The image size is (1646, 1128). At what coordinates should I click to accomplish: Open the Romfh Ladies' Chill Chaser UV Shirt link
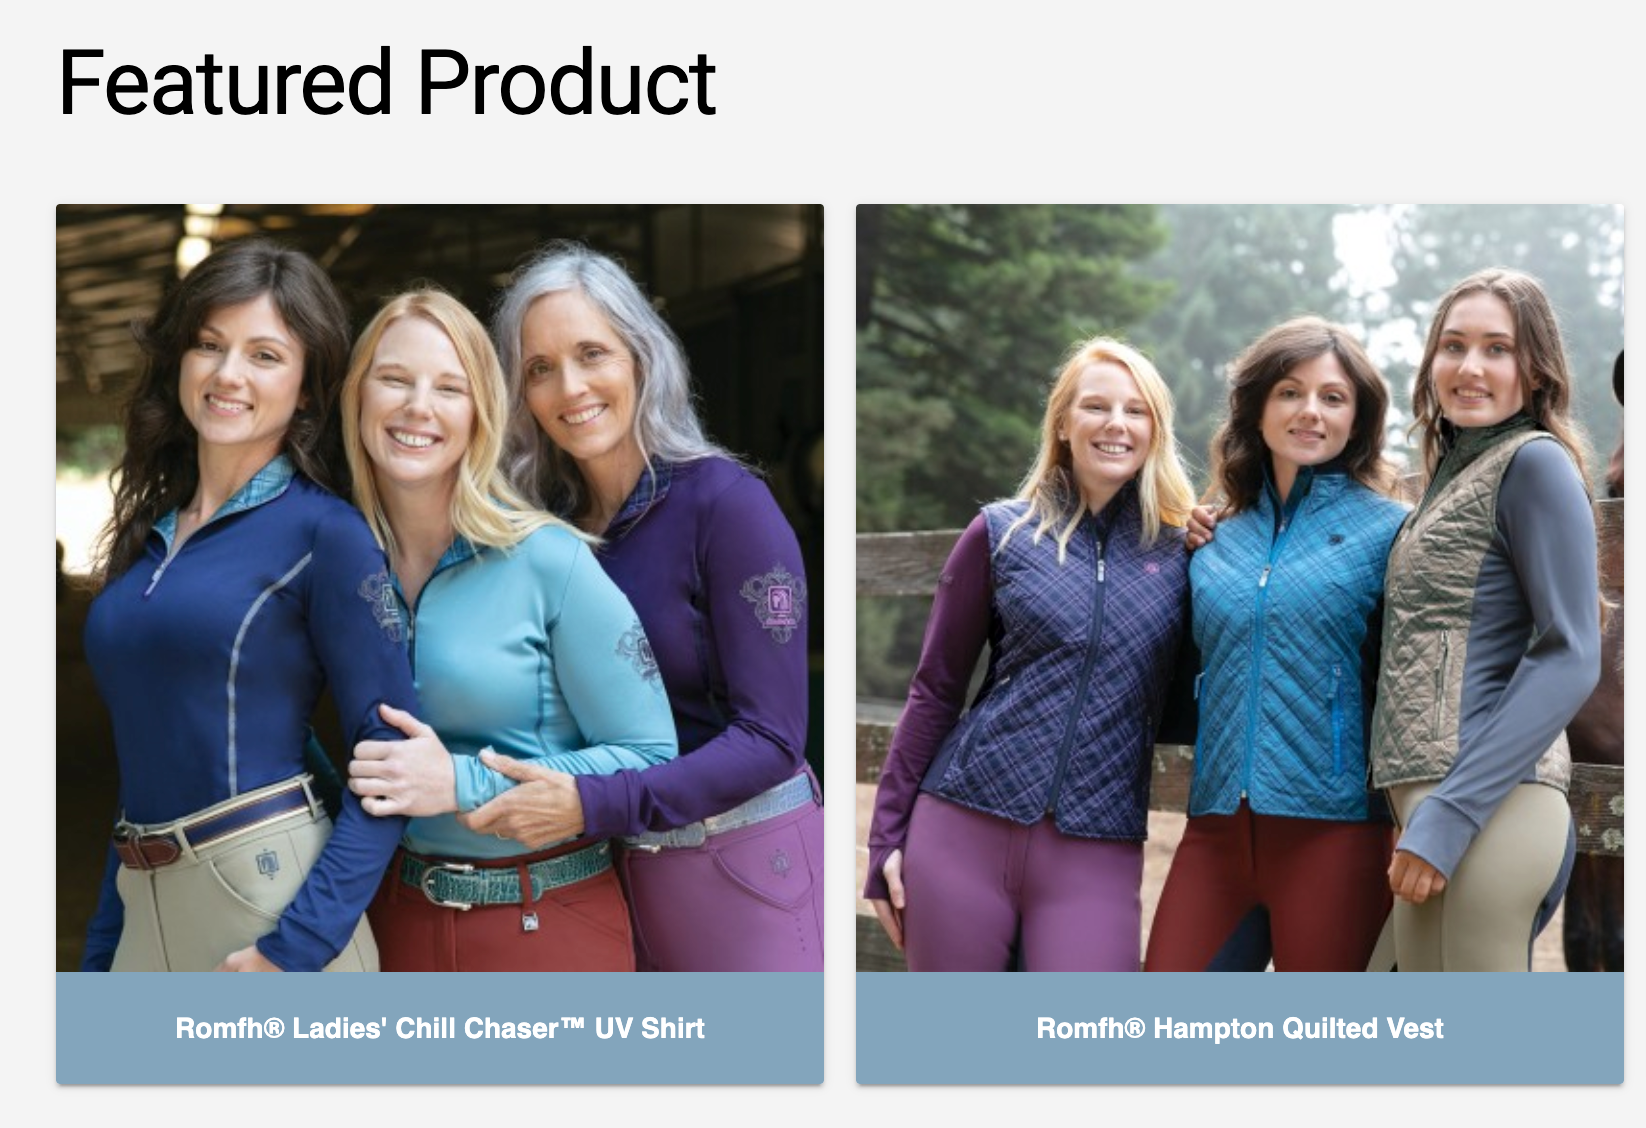pyautogui.click(x=440, y=1028)
